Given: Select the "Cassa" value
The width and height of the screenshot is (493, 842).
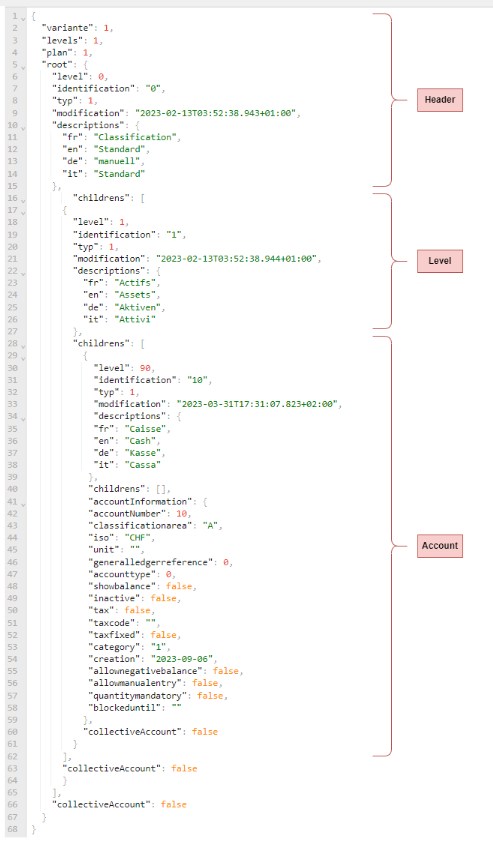Looking at the screenshot, I should point(143,464).
